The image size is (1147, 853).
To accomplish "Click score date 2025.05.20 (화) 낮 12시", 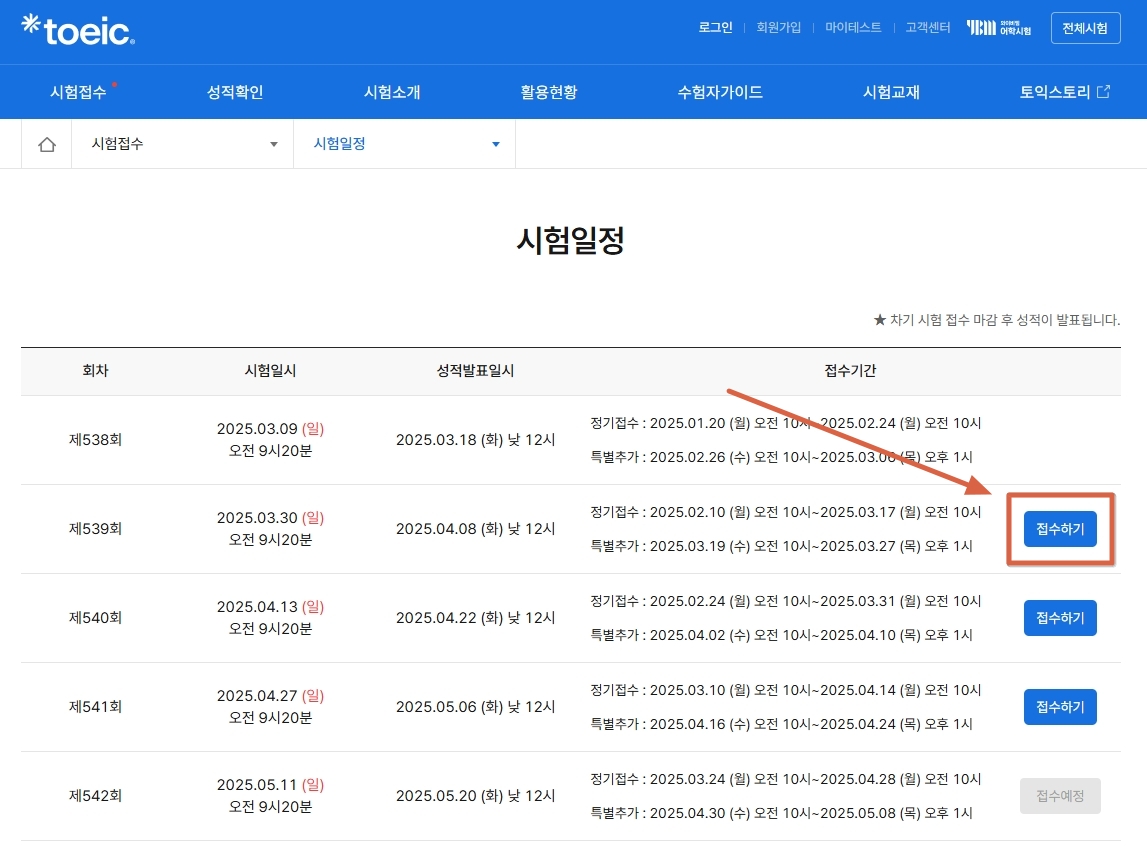I will click(475, 796).
